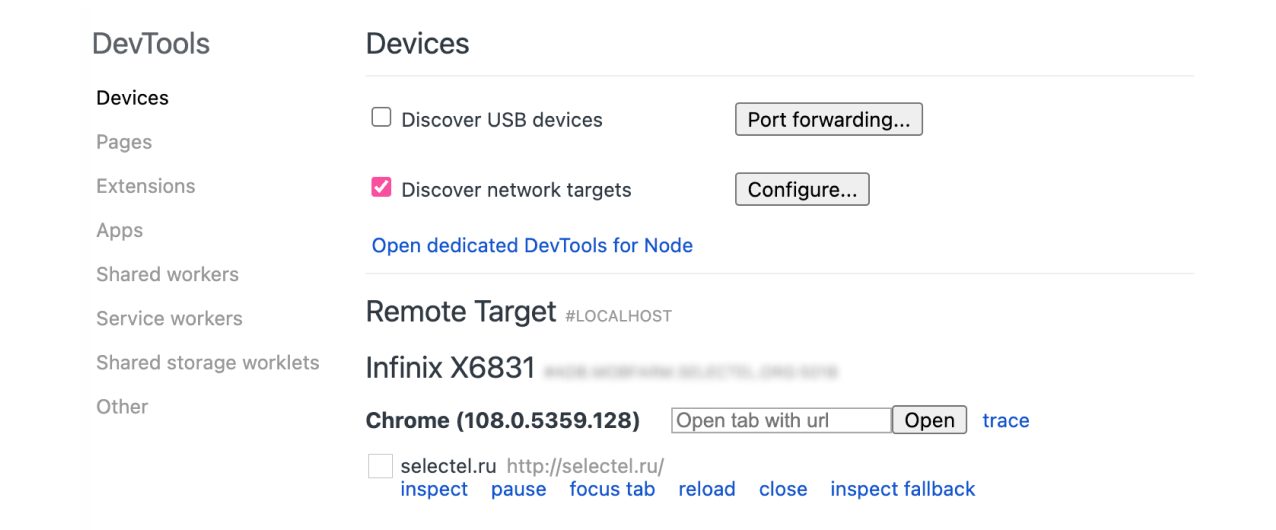Pause the selectel.ru remote tab
1276x530 pixels.
point(518,489)
